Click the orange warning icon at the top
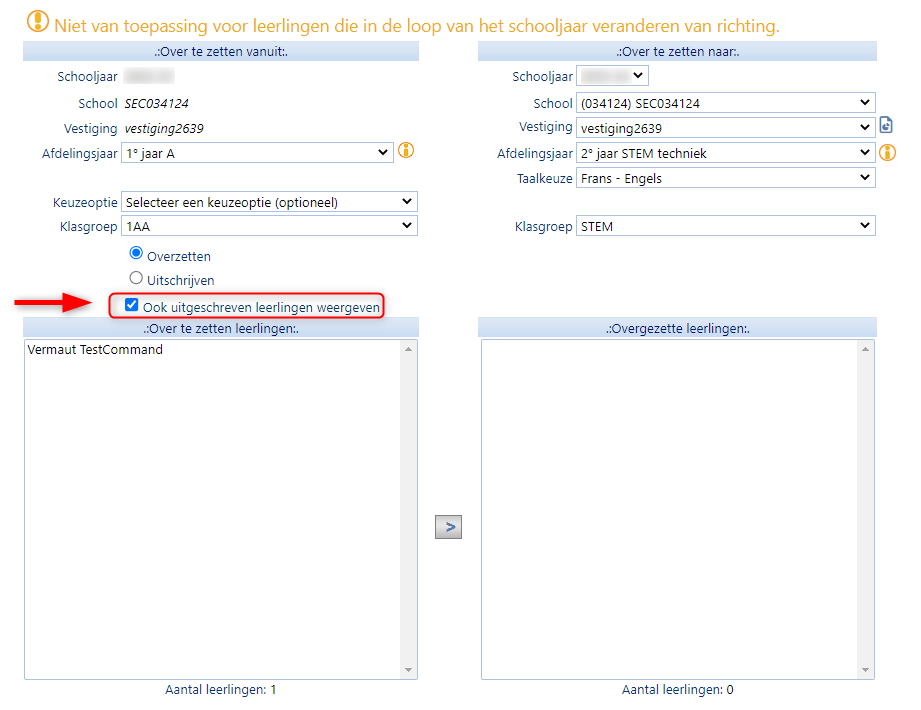 37,21
